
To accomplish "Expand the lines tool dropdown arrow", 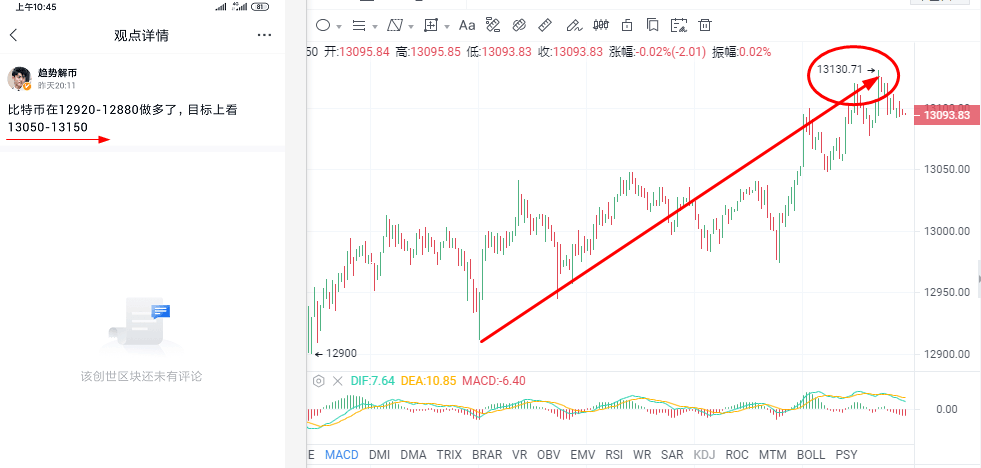I will pos(375,26).
